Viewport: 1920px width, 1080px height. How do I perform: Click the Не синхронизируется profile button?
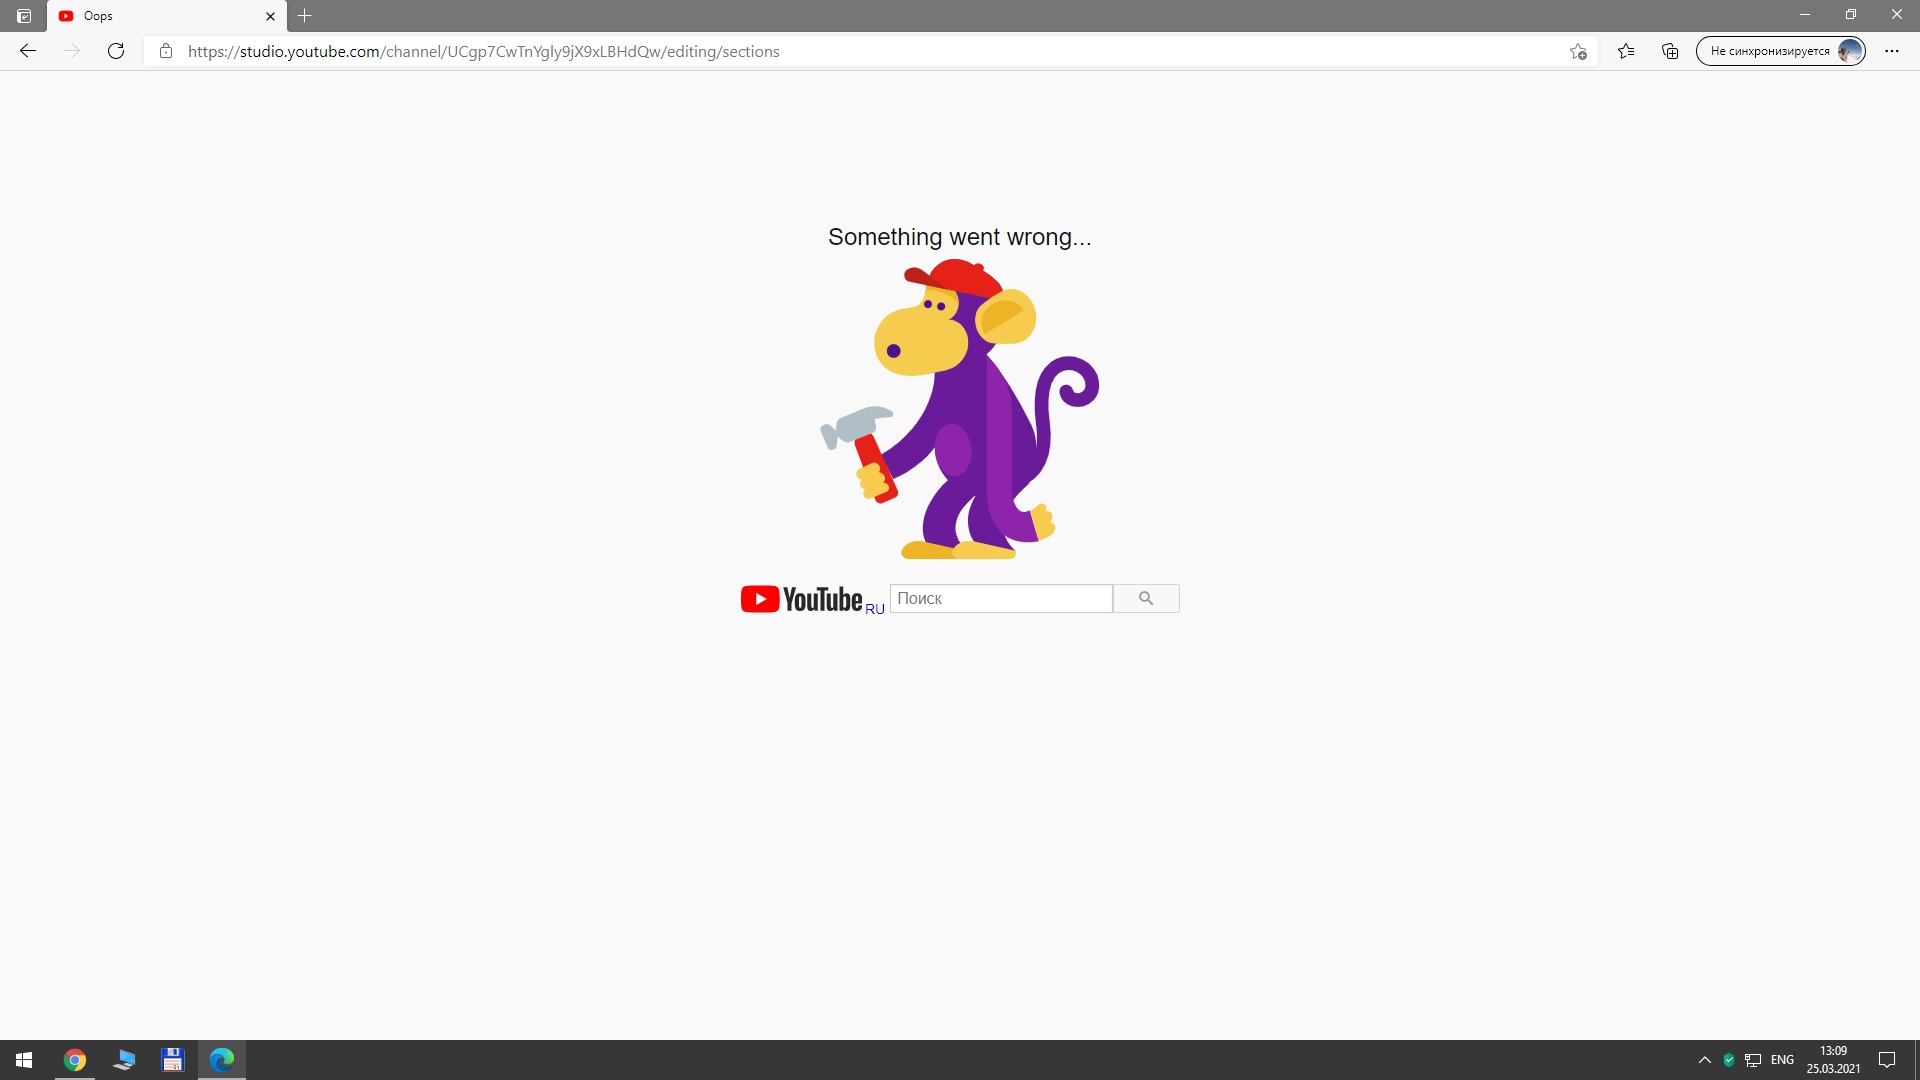(1780, 51)
